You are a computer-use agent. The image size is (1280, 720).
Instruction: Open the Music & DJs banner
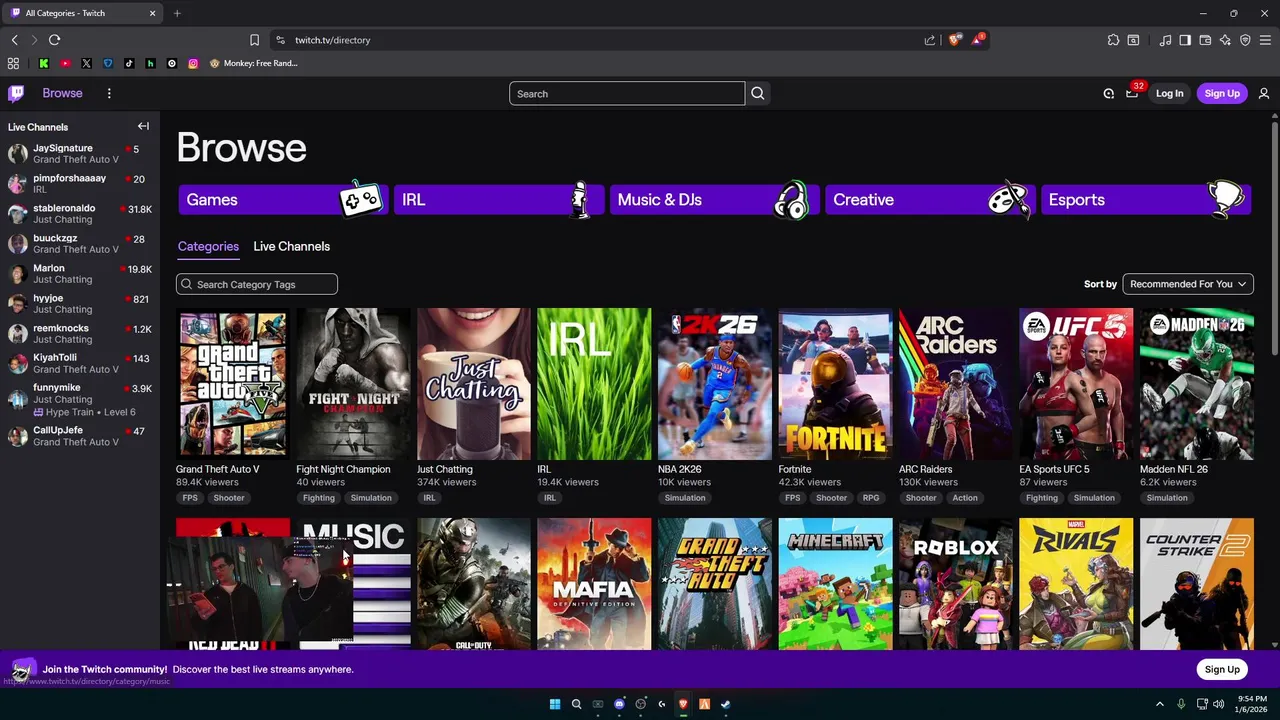tap(714, 199)
